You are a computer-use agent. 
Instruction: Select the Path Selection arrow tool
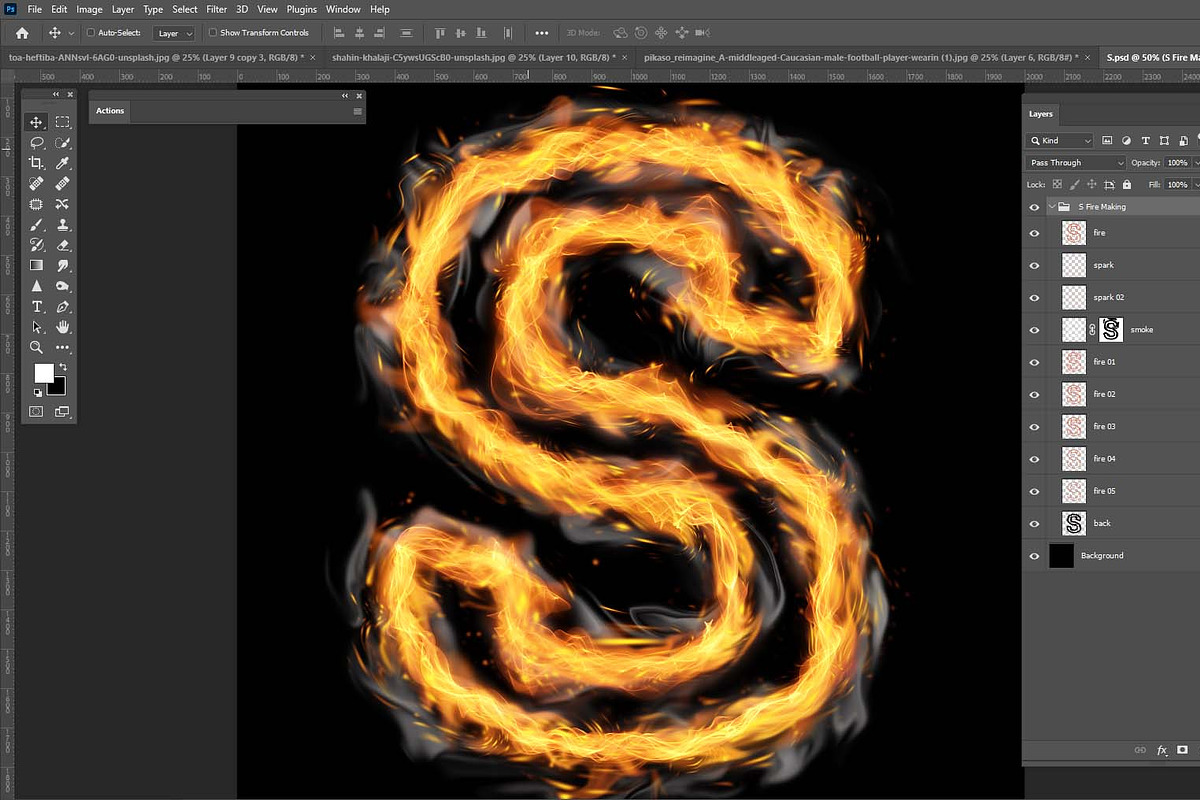coord(36,327)
